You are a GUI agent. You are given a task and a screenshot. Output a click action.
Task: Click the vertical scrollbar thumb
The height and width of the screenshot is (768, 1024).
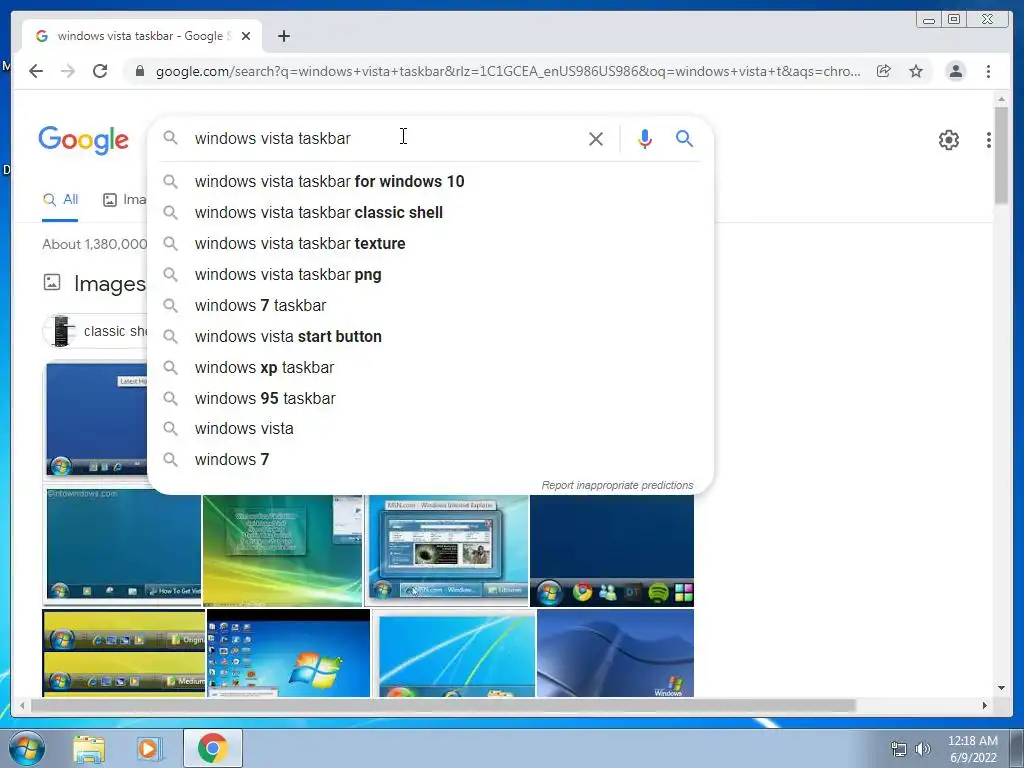(1001, 155)
